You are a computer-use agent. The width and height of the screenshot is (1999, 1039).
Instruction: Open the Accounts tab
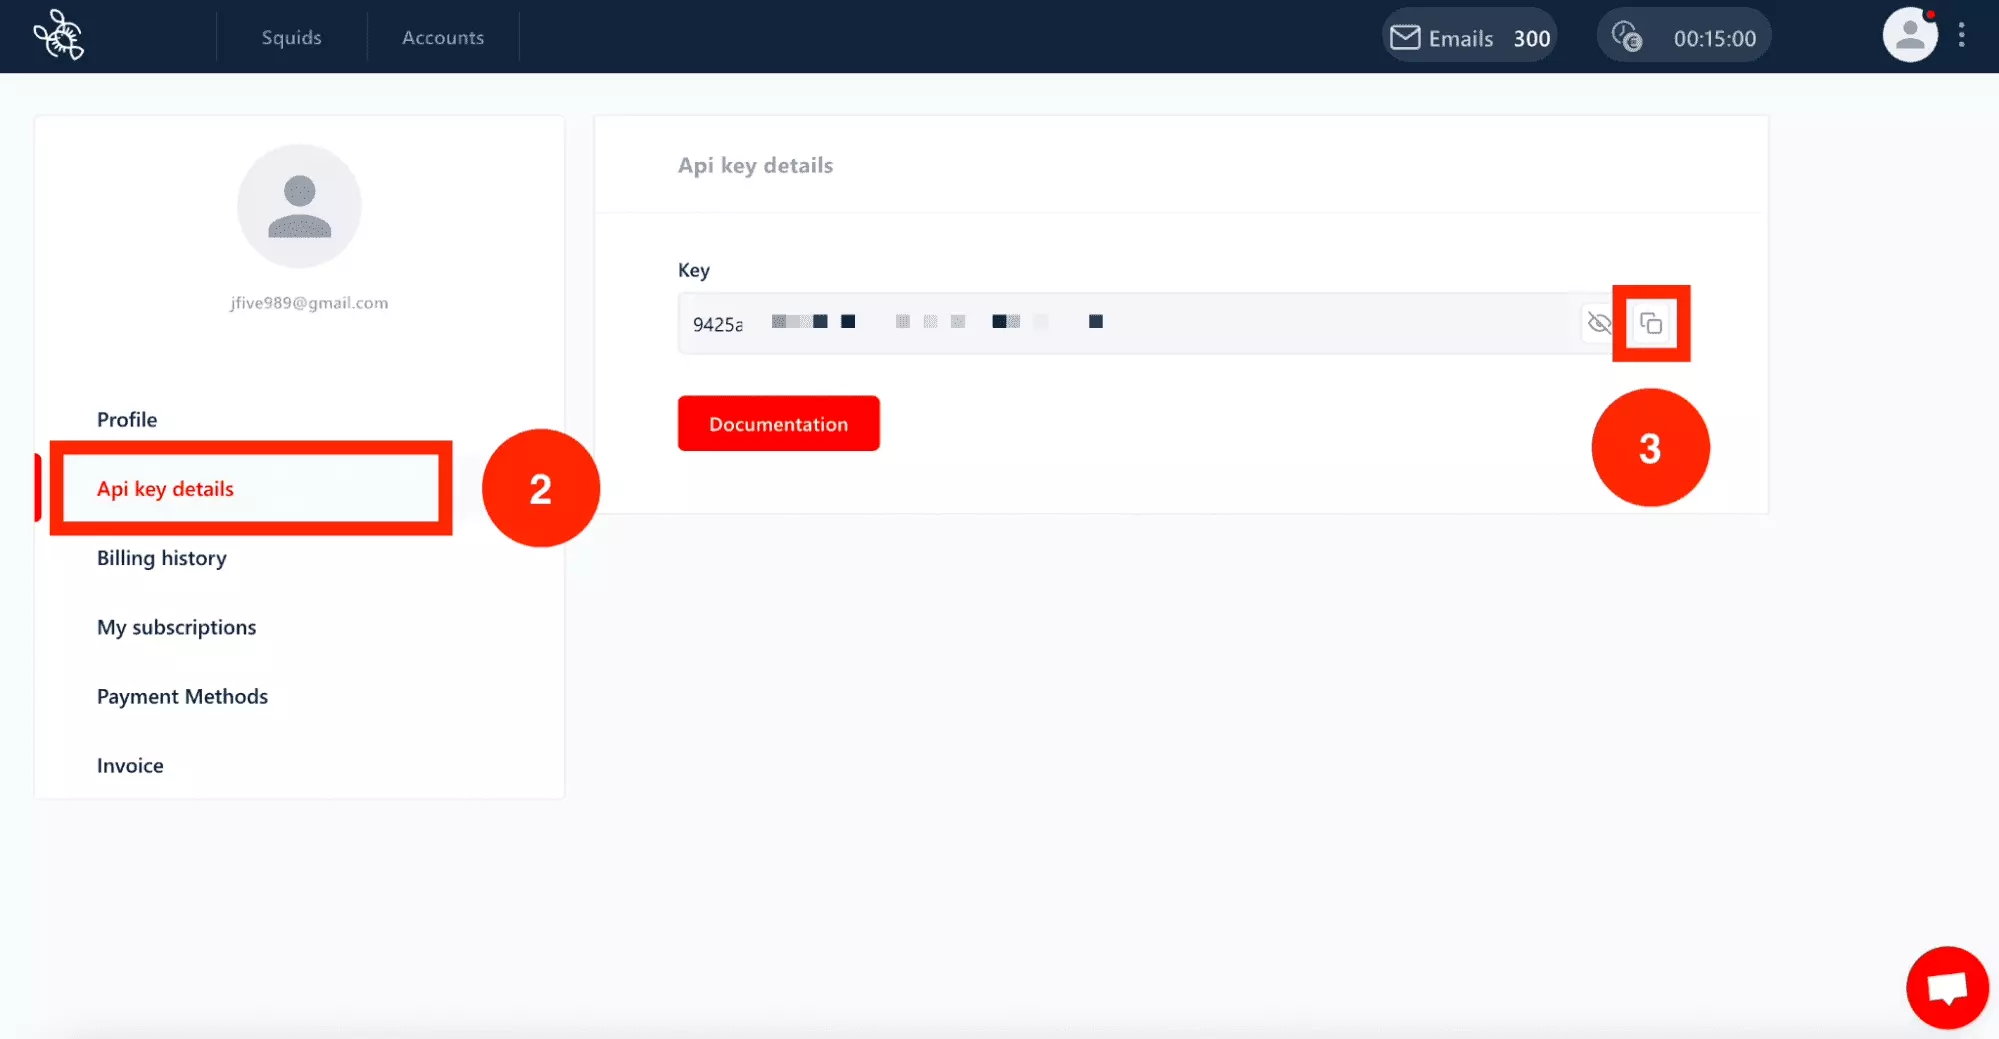443,38
